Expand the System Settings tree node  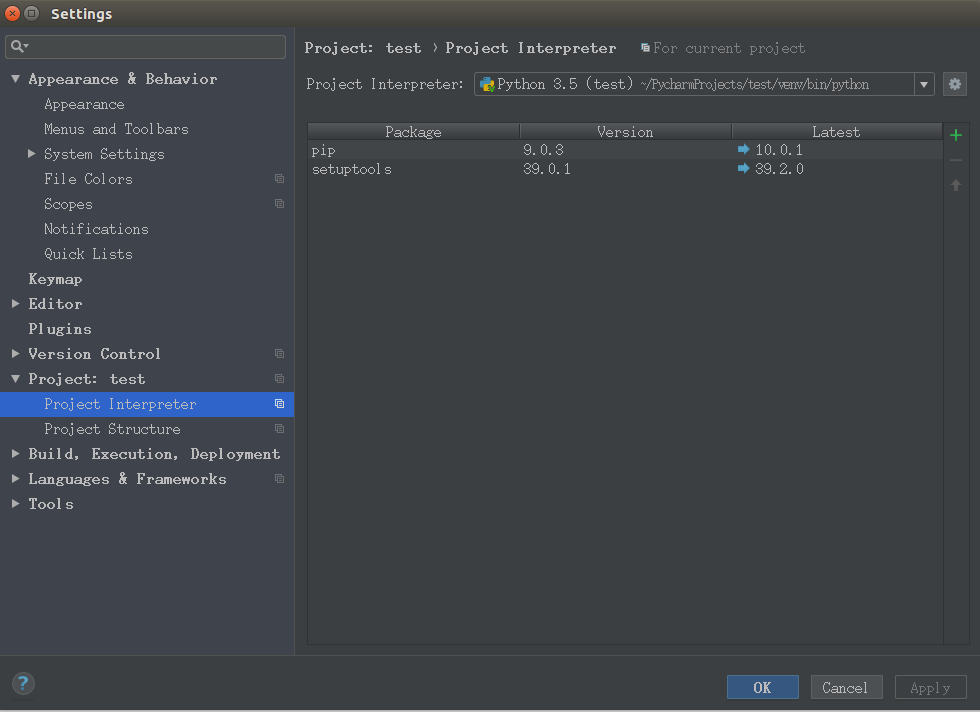(32, 154)
